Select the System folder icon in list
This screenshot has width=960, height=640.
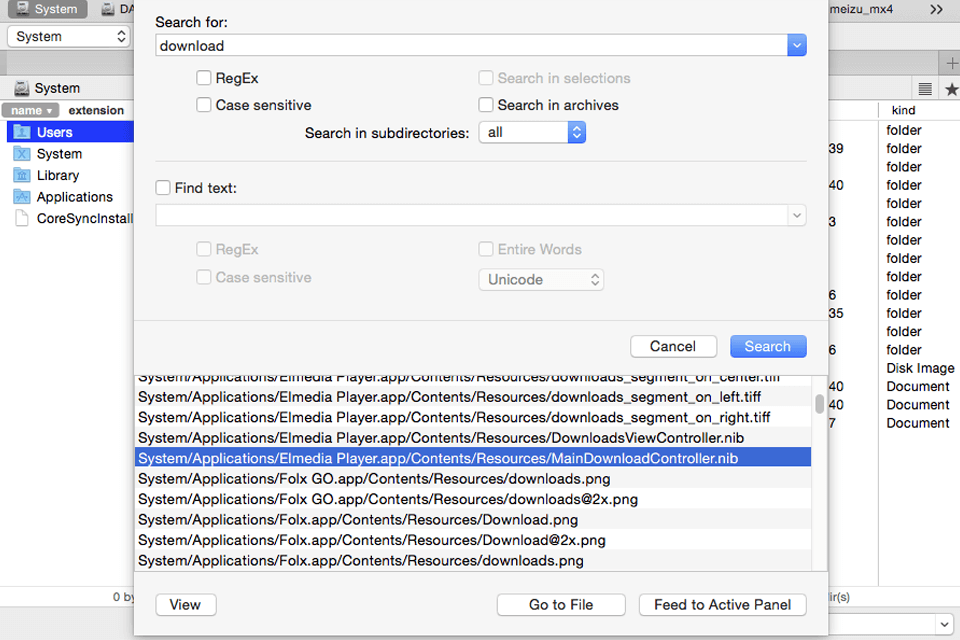(x=21, y=154)
